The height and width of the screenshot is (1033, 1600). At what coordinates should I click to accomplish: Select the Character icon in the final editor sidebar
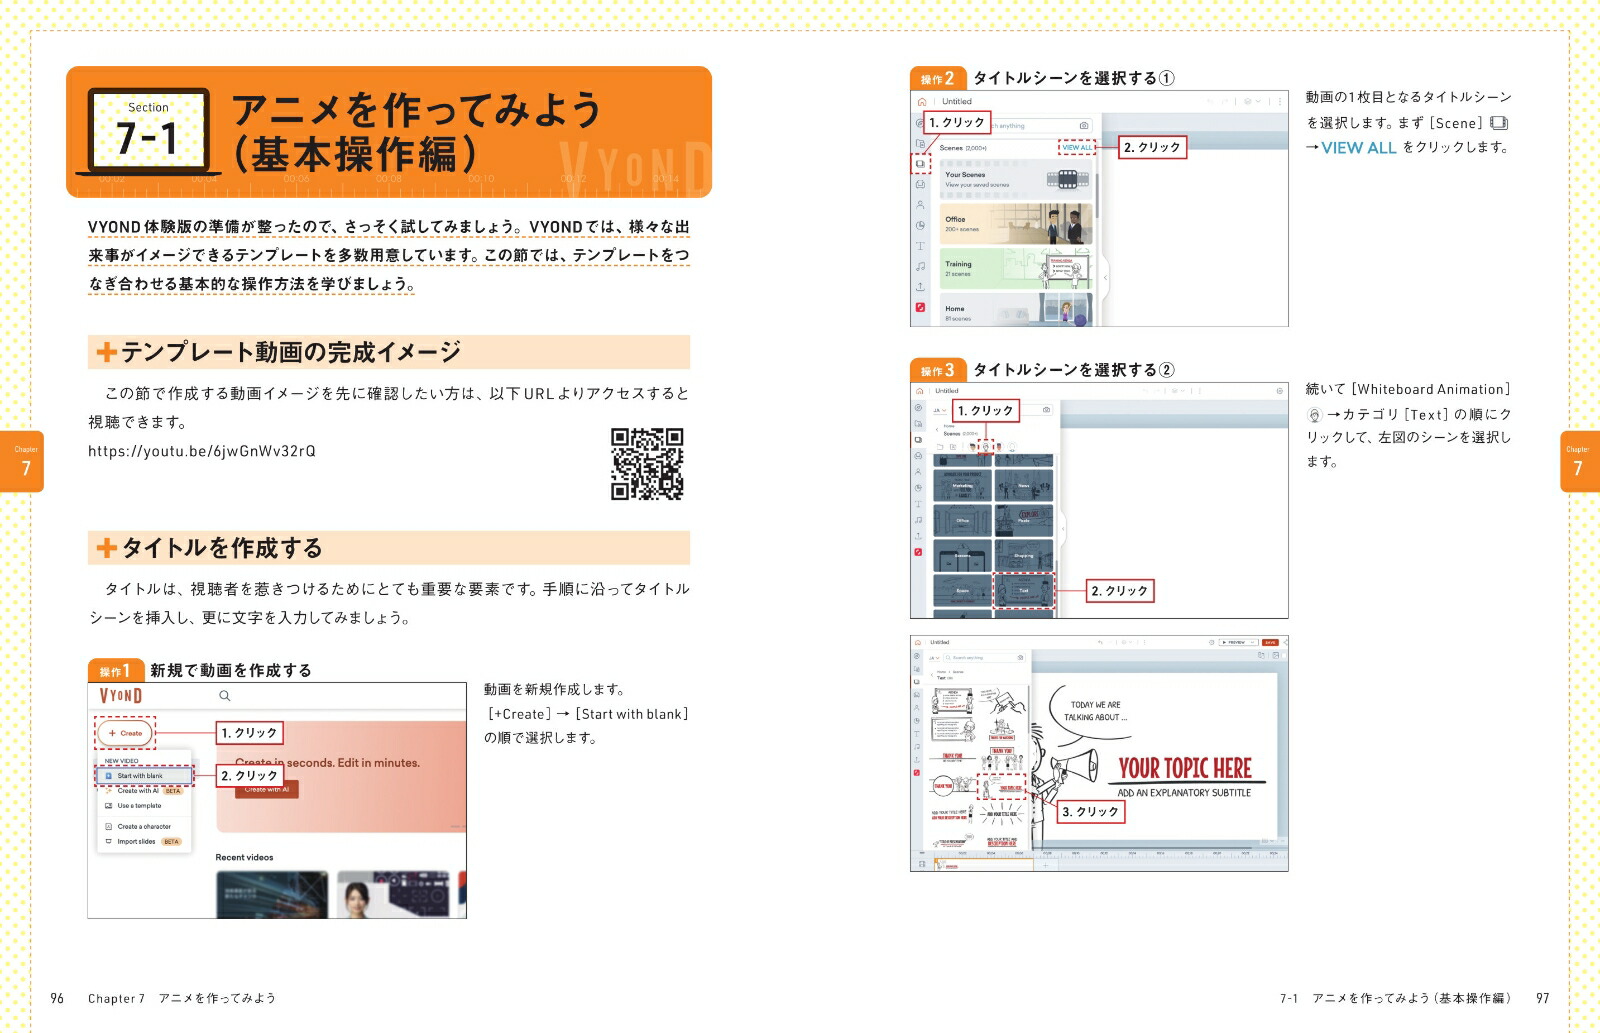(917, 707)
